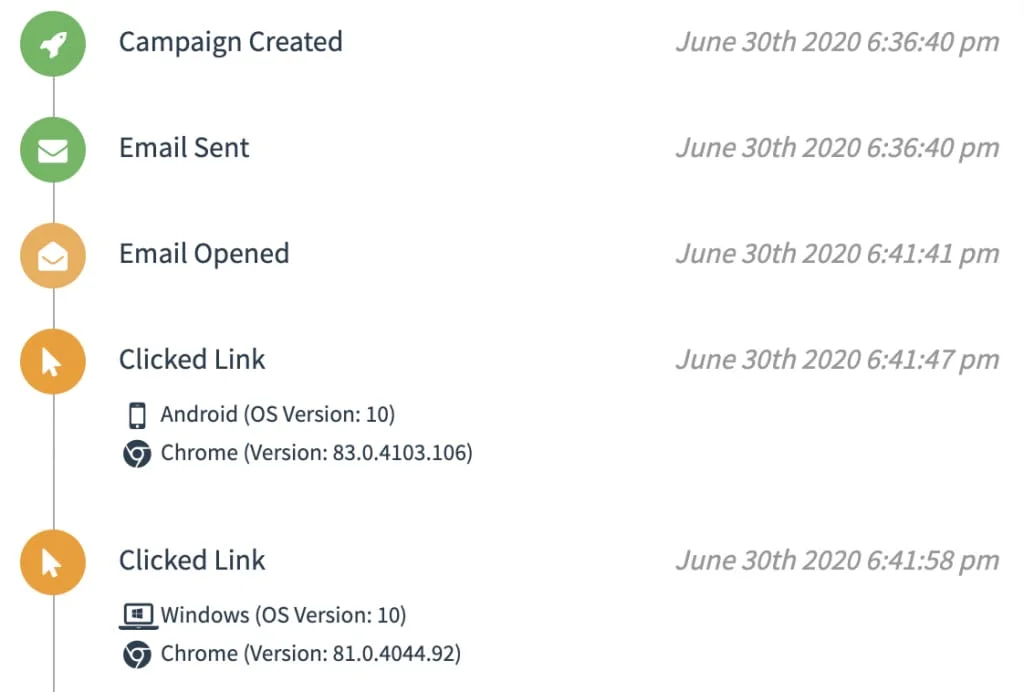Click the Chrome (Version: 83.0.4103.106) text

tap(317, 453)
